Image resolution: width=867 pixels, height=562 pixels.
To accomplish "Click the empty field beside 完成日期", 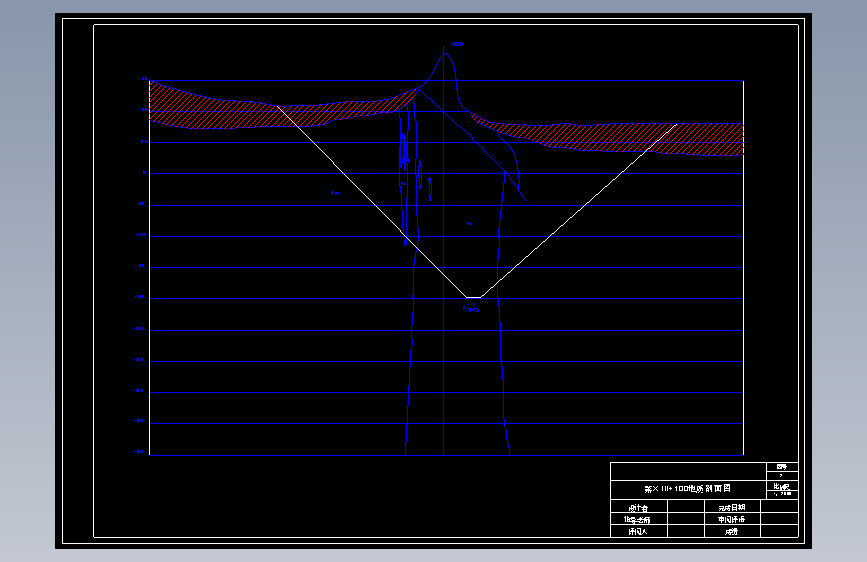I will (x=779, y=507).
